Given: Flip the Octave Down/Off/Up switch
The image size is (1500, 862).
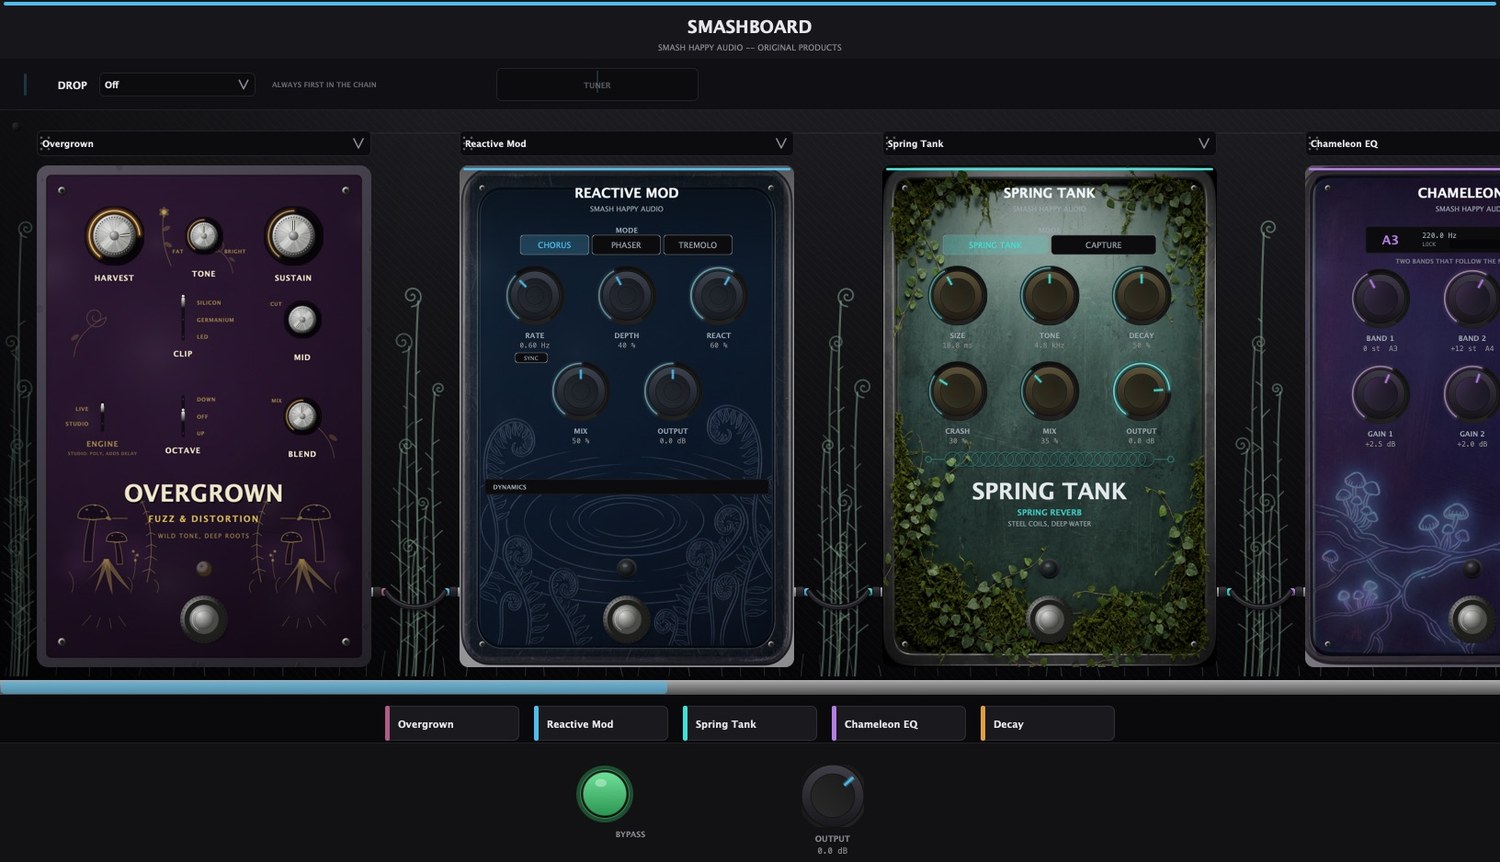Looking at the screenshot, I should click(x=183, y=415).
